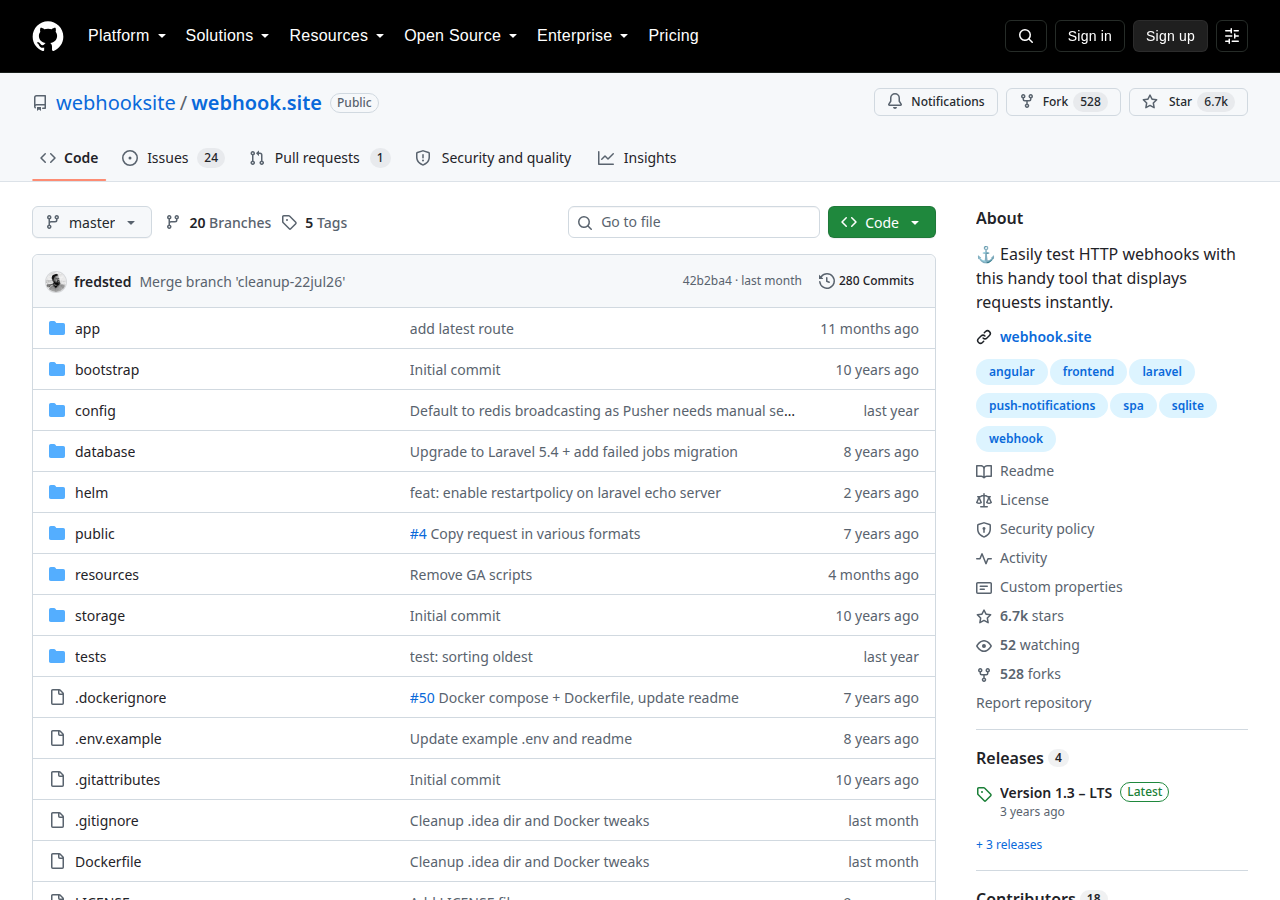This screenshot has height=900, width=1280.
Task: Click the Custom properties icon
Action: (984, 587)
